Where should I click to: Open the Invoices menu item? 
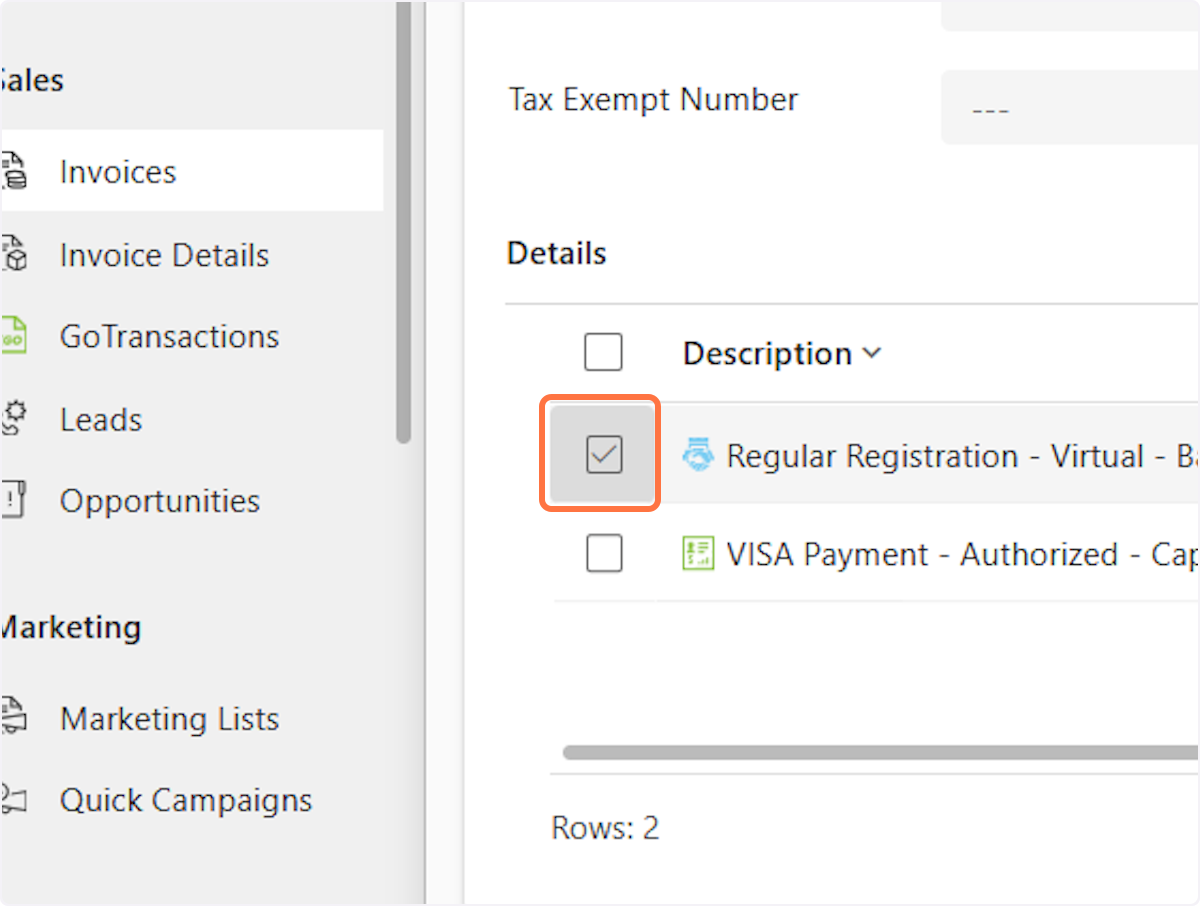(x=118, y=172)
